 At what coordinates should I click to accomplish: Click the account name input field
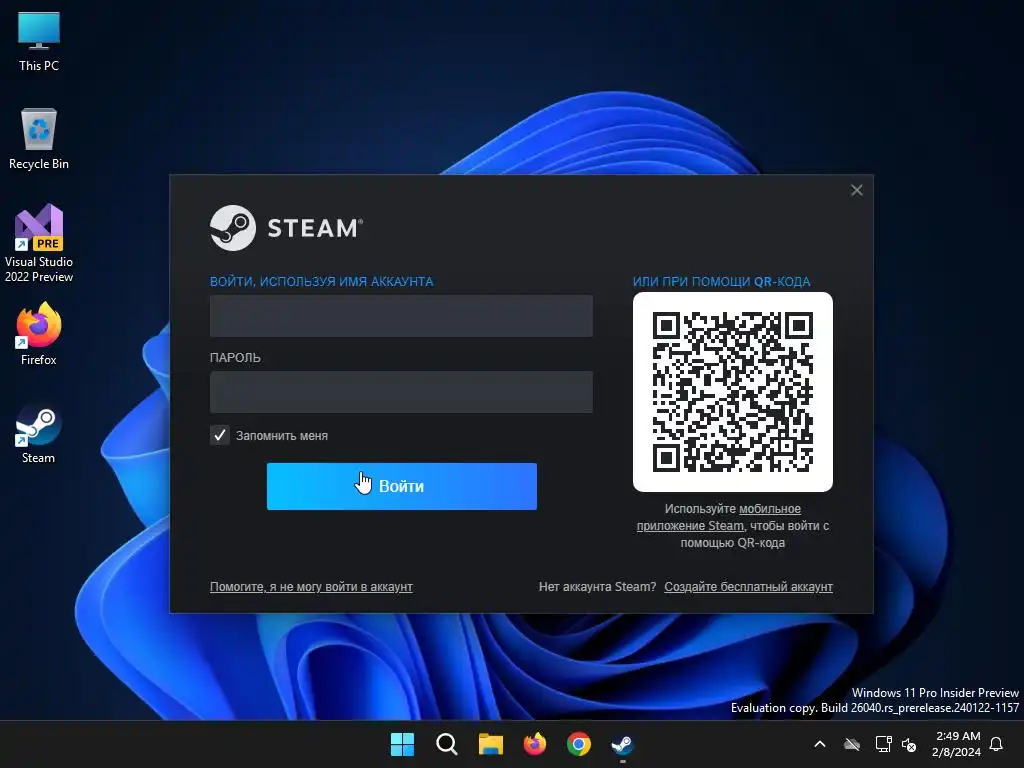click(401, 316)
